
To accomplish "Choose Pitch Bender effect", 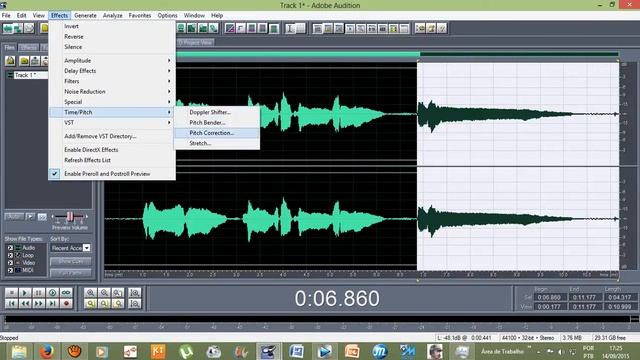I will coord(217,122).
